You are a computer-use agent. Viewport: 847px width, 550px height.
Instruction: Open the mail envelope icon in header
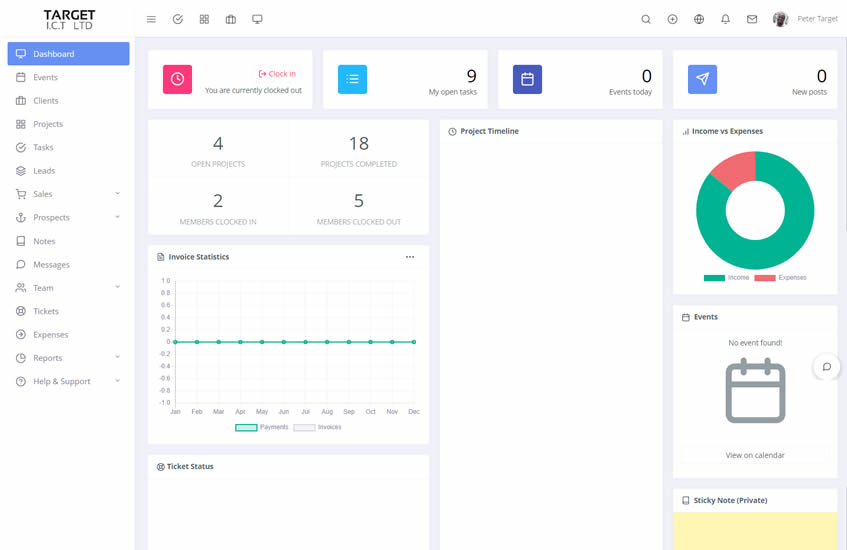click(752, 19)
